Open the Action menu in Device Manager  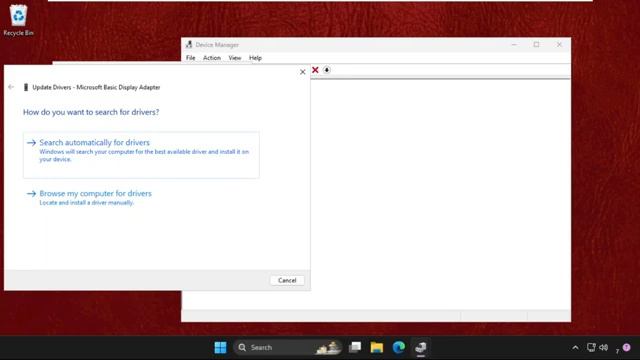coord(212,58)
